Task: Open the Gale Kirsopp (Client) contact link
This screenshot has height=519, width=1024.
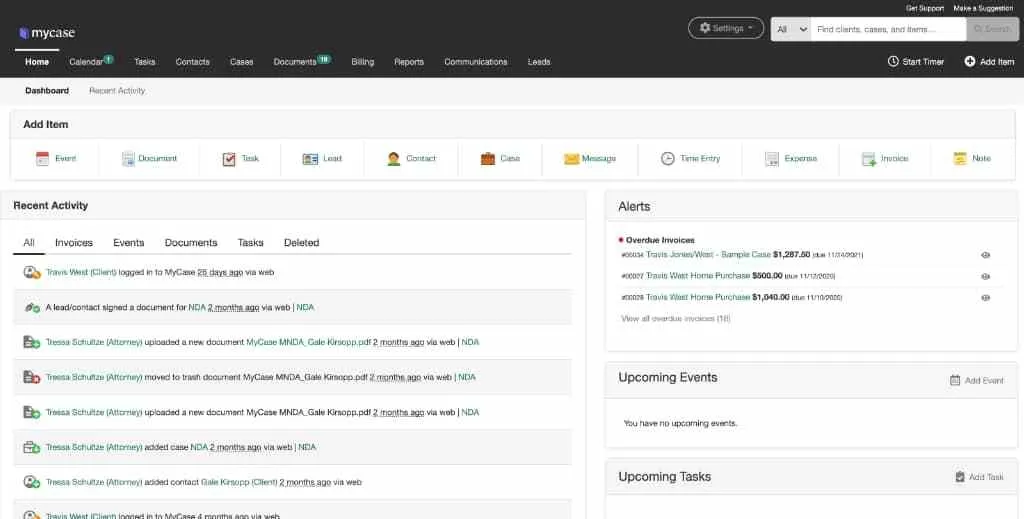Action: click(x=239, y=482)
